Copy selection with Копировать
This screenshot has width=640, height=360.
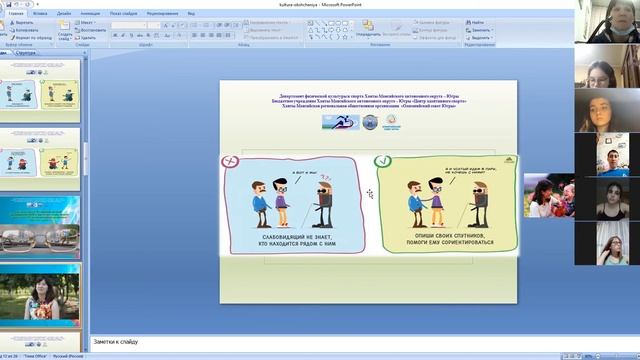click(24, 30)
